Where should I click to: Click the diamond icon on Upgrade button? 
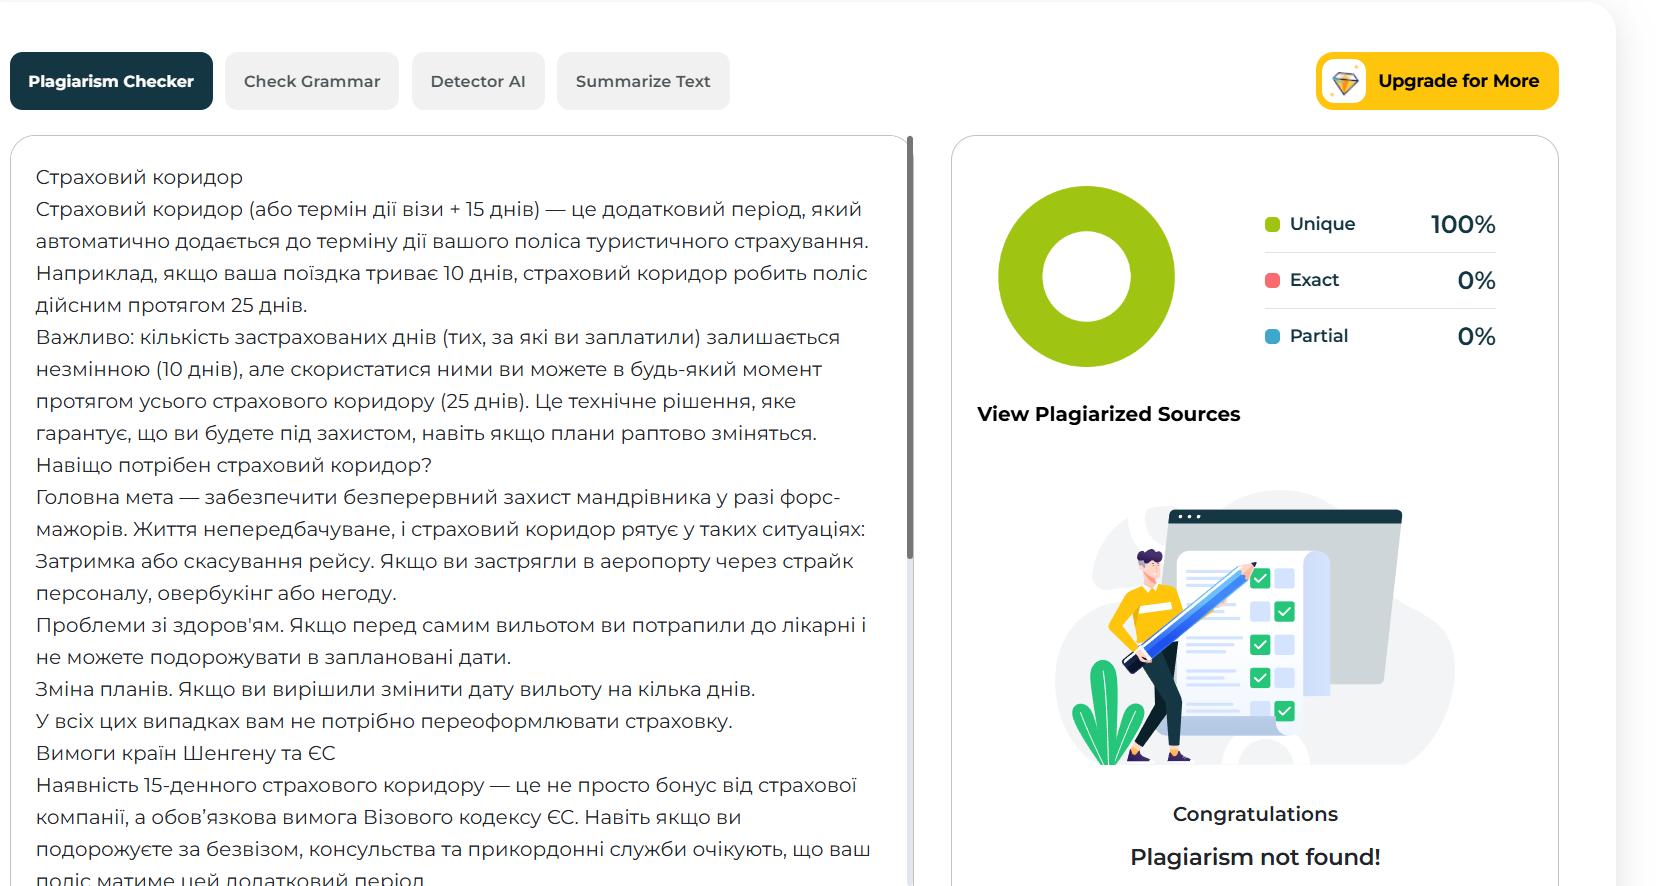(1345, 82)
